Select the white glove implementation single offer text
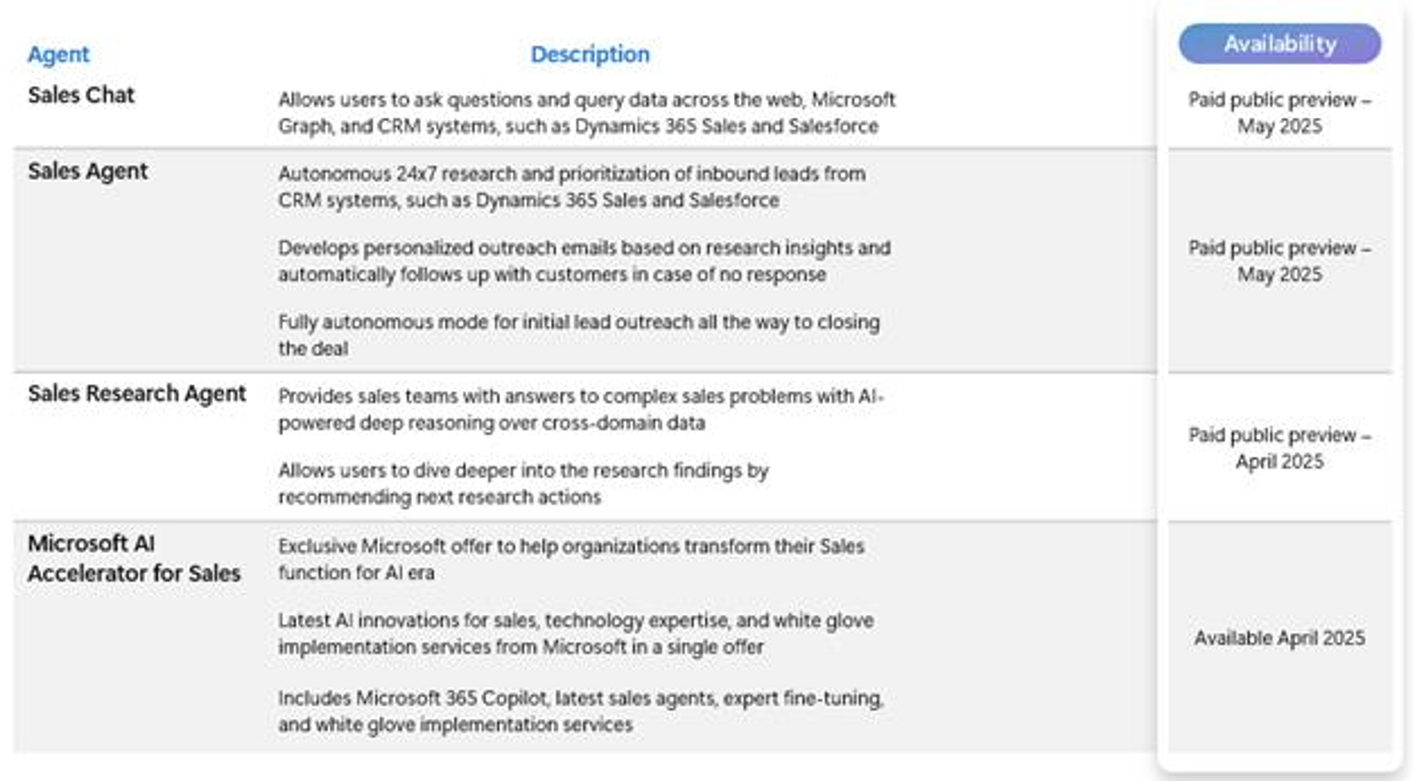Screen dimensions: 1414x781 (x=575, y=634)
